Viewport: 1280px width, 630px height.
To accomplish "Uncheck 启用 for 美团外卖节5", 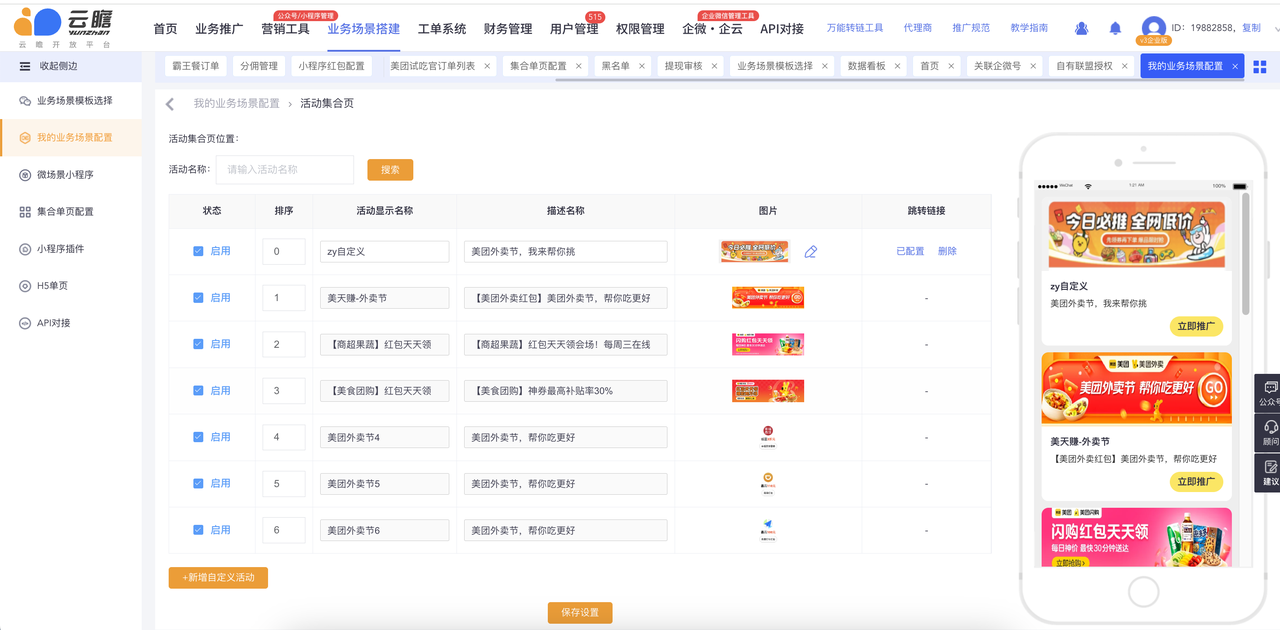I will click(x=198, y=484).
